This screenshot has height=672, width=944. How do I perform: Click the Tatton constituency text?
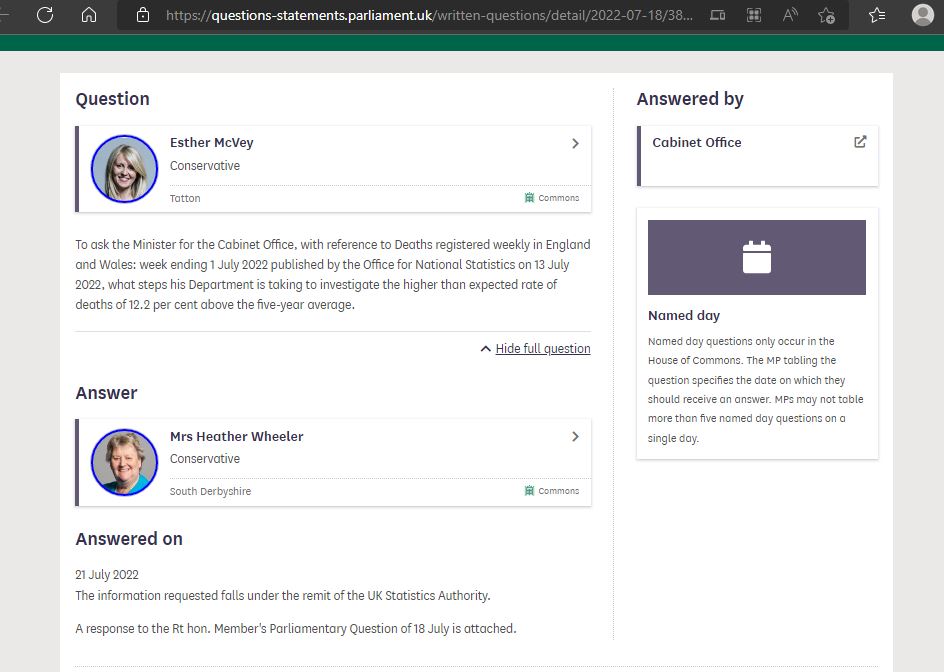(185, 198)
